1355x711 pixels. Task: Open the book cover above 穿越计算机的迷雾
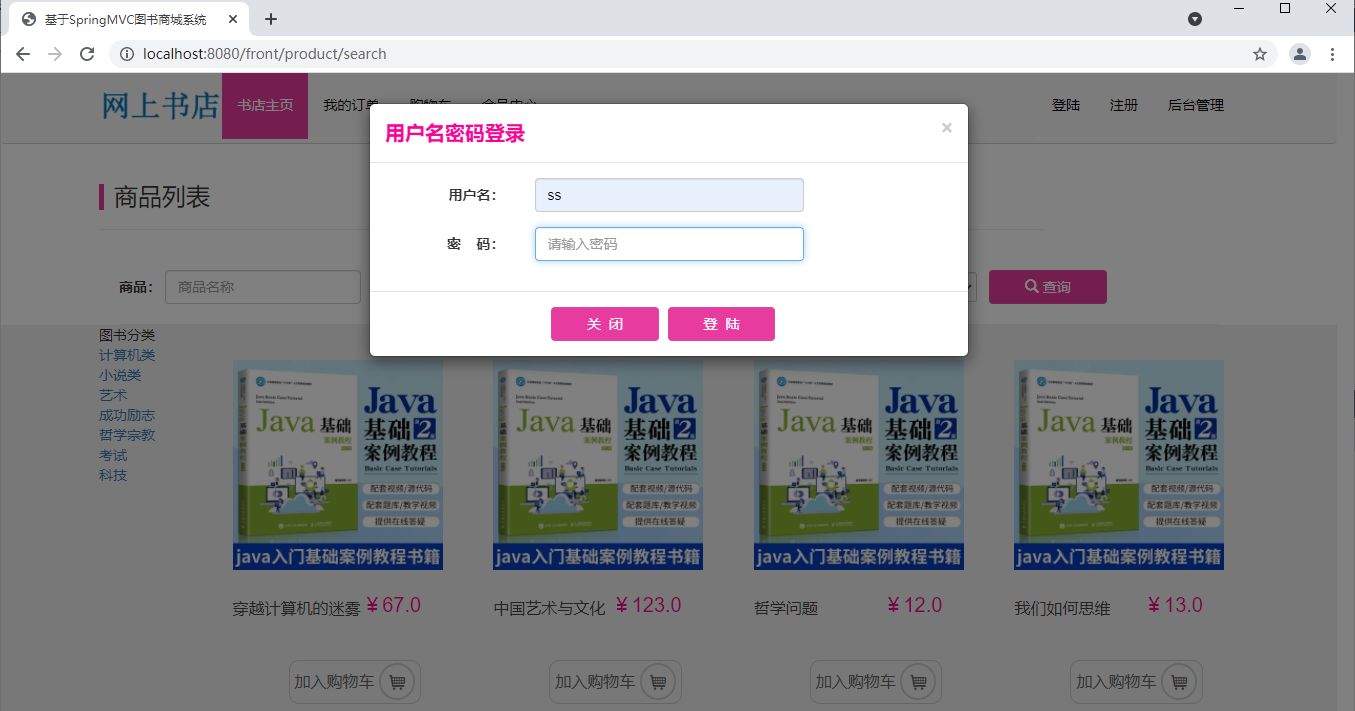(x=338, y=465)
